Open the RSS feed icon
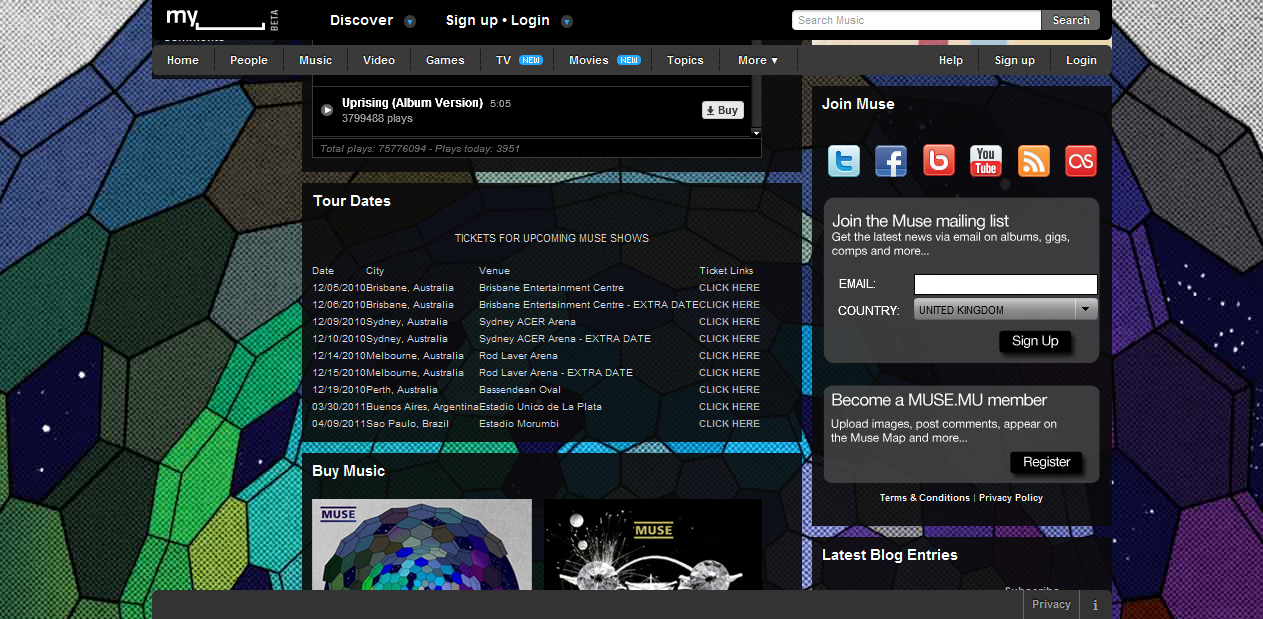Image resolution: width=1263 pixels, height=619 pixels. pyautogui.click(x=1034, y=161)
